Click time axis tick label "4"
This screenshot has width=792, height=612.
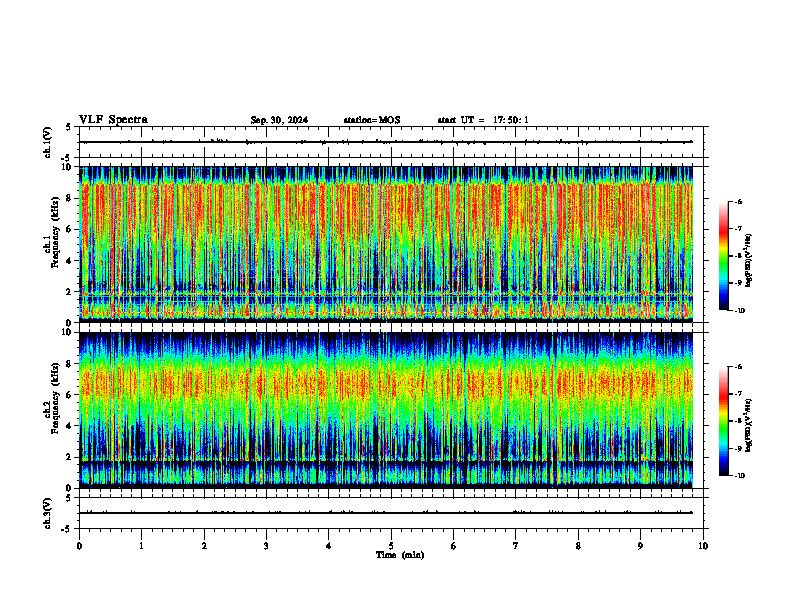329,546
